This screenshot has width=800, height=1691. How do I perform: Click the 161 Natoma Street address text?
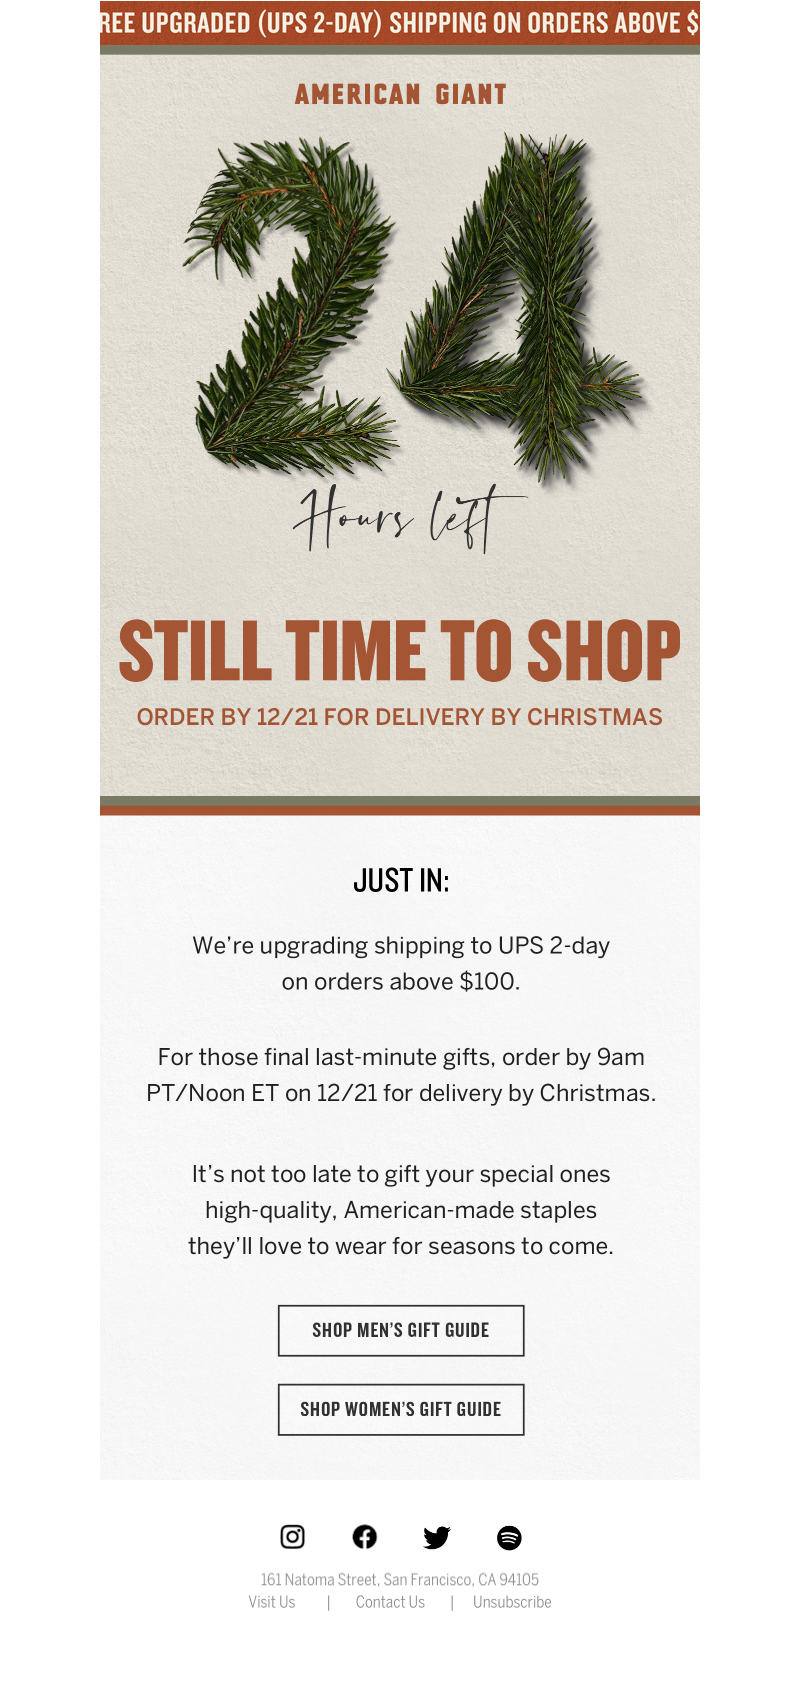coord(400,1580)
